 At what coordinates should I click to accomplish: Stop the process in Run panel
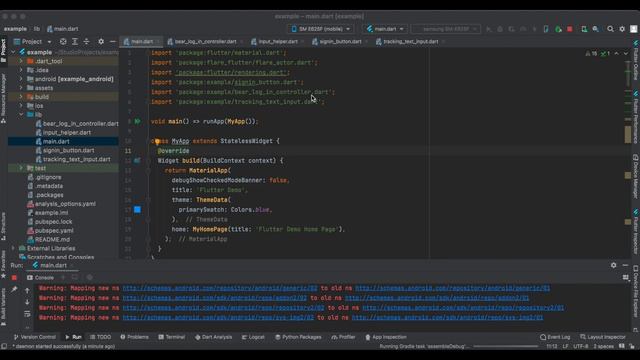[x=14, y=278]
